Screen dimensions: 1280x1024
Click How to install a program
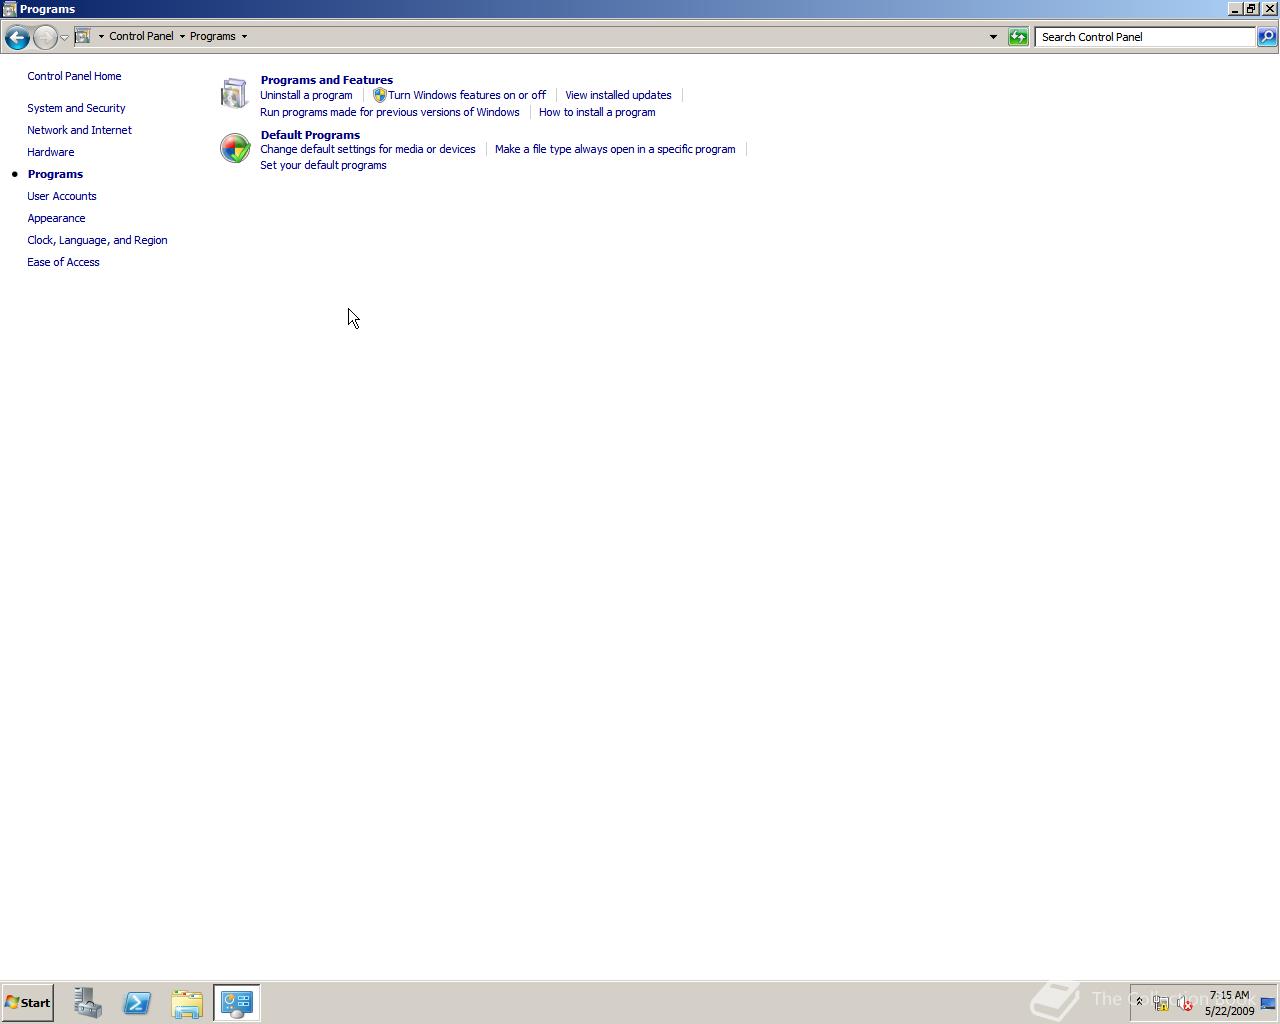point(597,112)
